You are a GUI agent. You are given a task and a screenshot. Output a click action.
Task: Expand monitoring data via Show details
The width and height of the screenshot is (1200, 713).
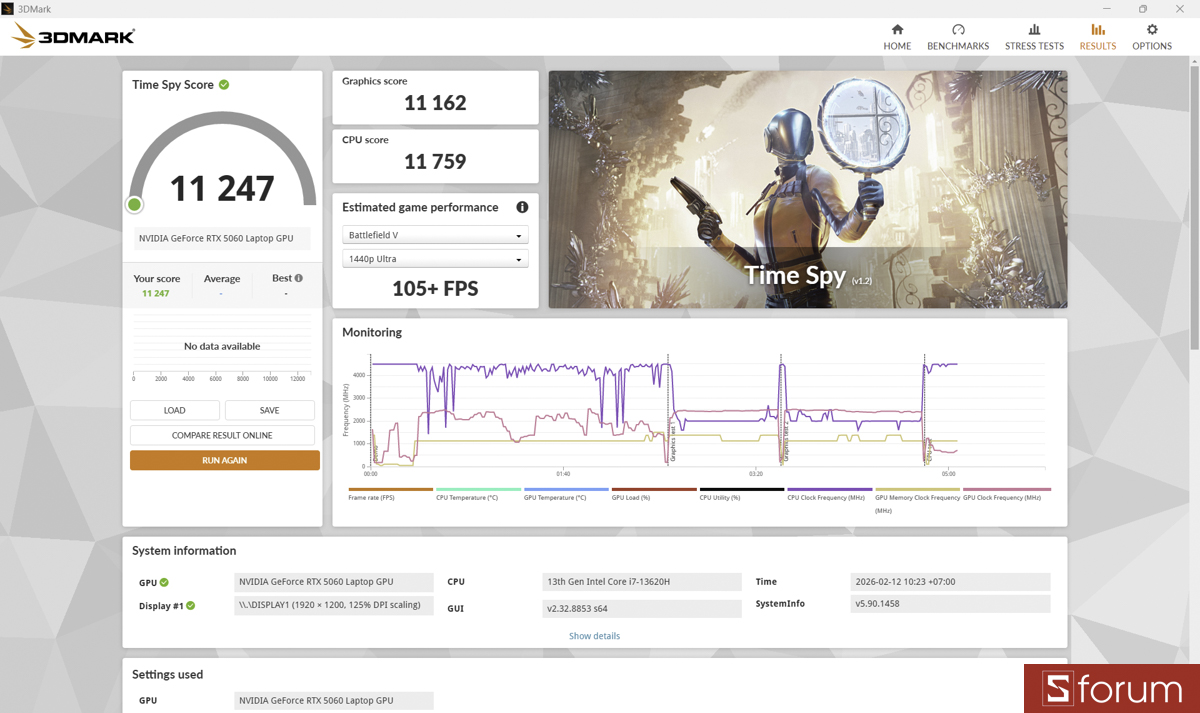tap(594, 635)
